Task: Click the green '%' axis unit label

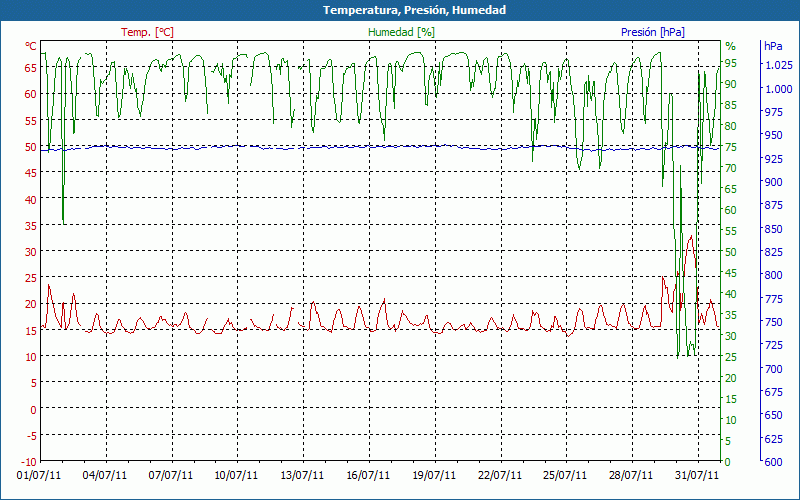Action: 731,46
